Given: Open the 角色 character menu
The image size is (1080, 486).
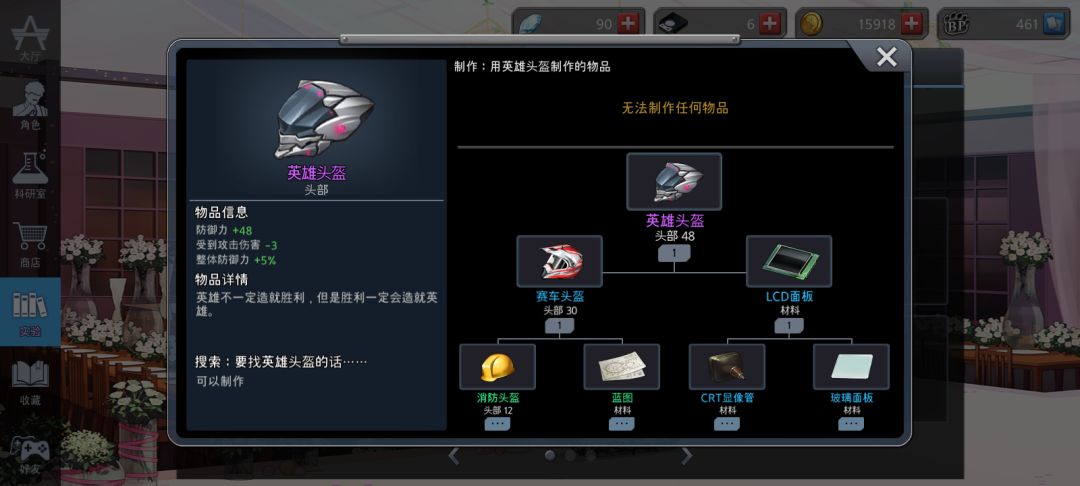Looking at the screenshot, I should (30, 107).
